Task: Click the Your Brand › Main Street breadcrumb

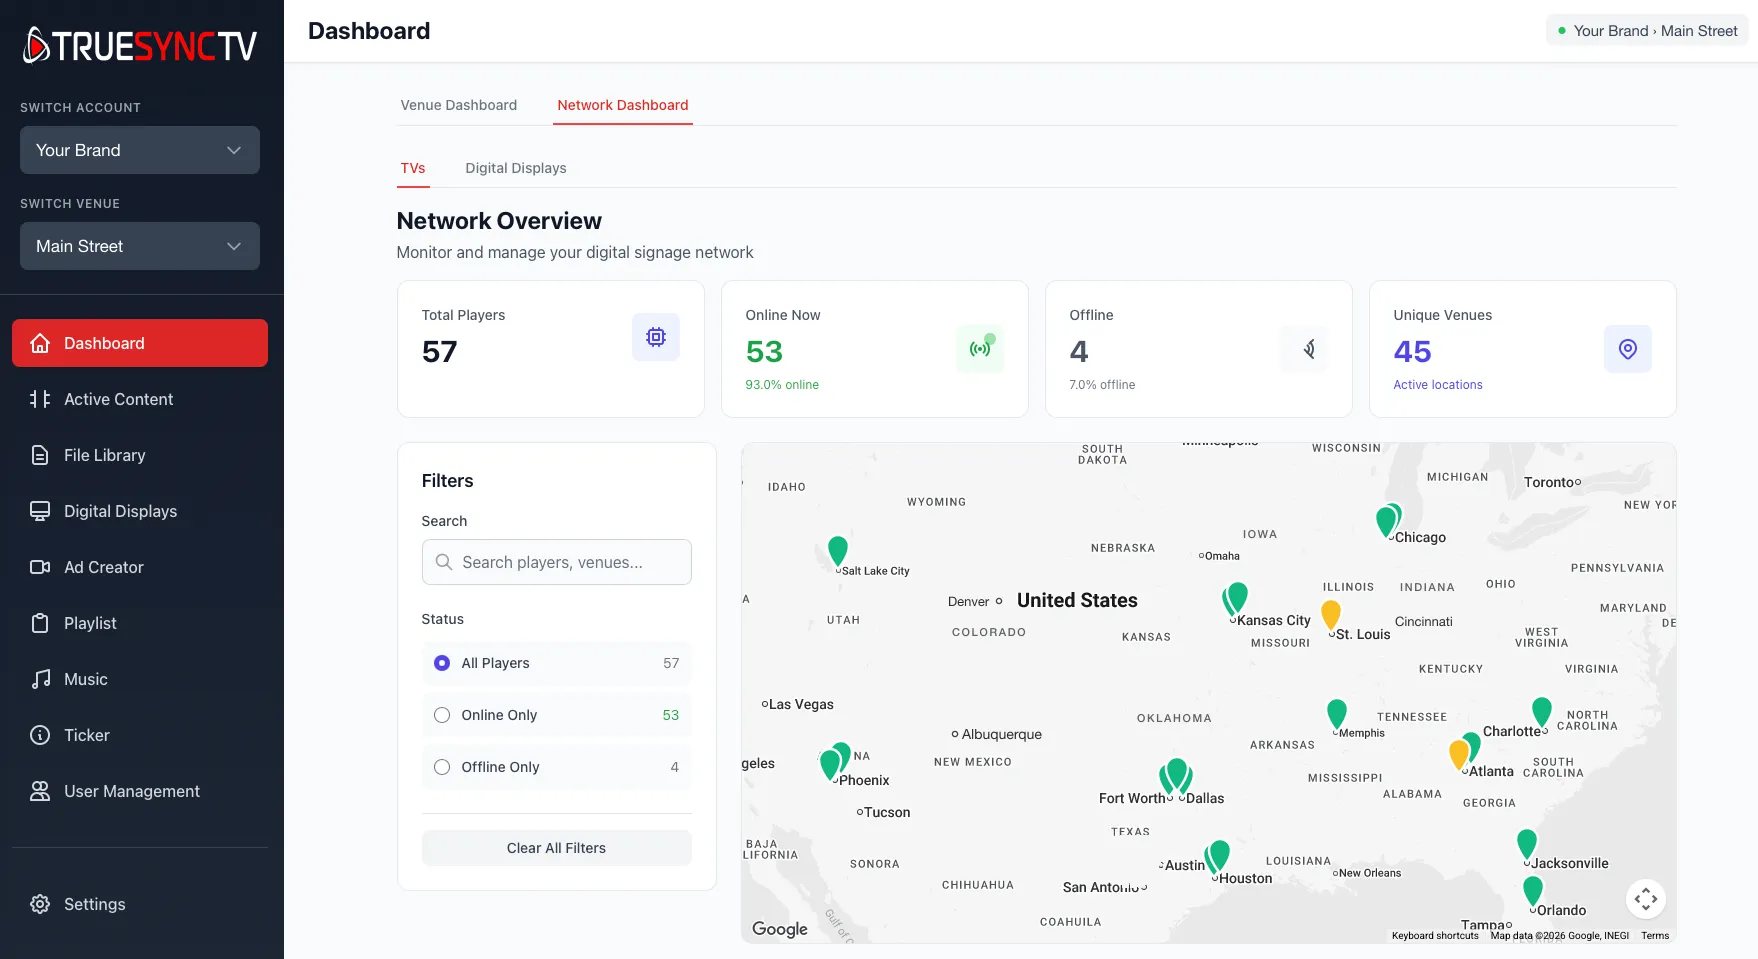Action: point(1646,31)
